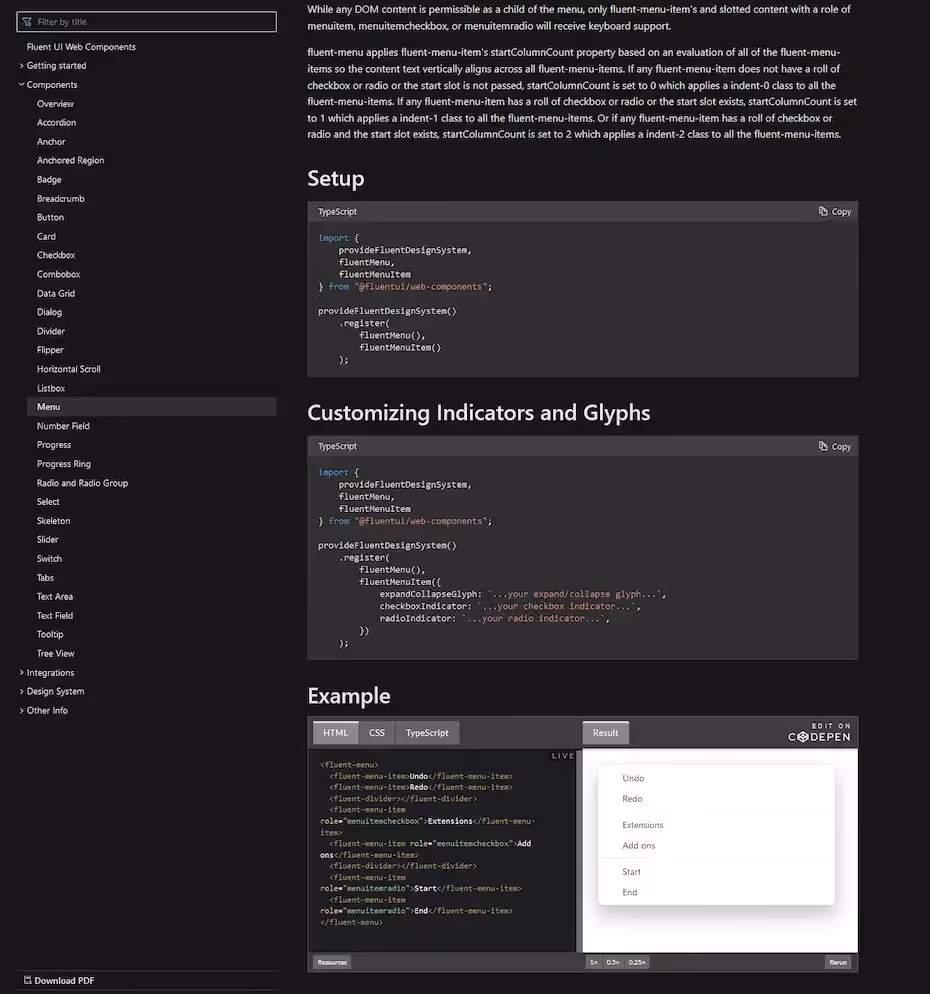Screen dimensions: 930x994
Task: Open the Slider page in the sidebar
Action: tap(48, 540)
